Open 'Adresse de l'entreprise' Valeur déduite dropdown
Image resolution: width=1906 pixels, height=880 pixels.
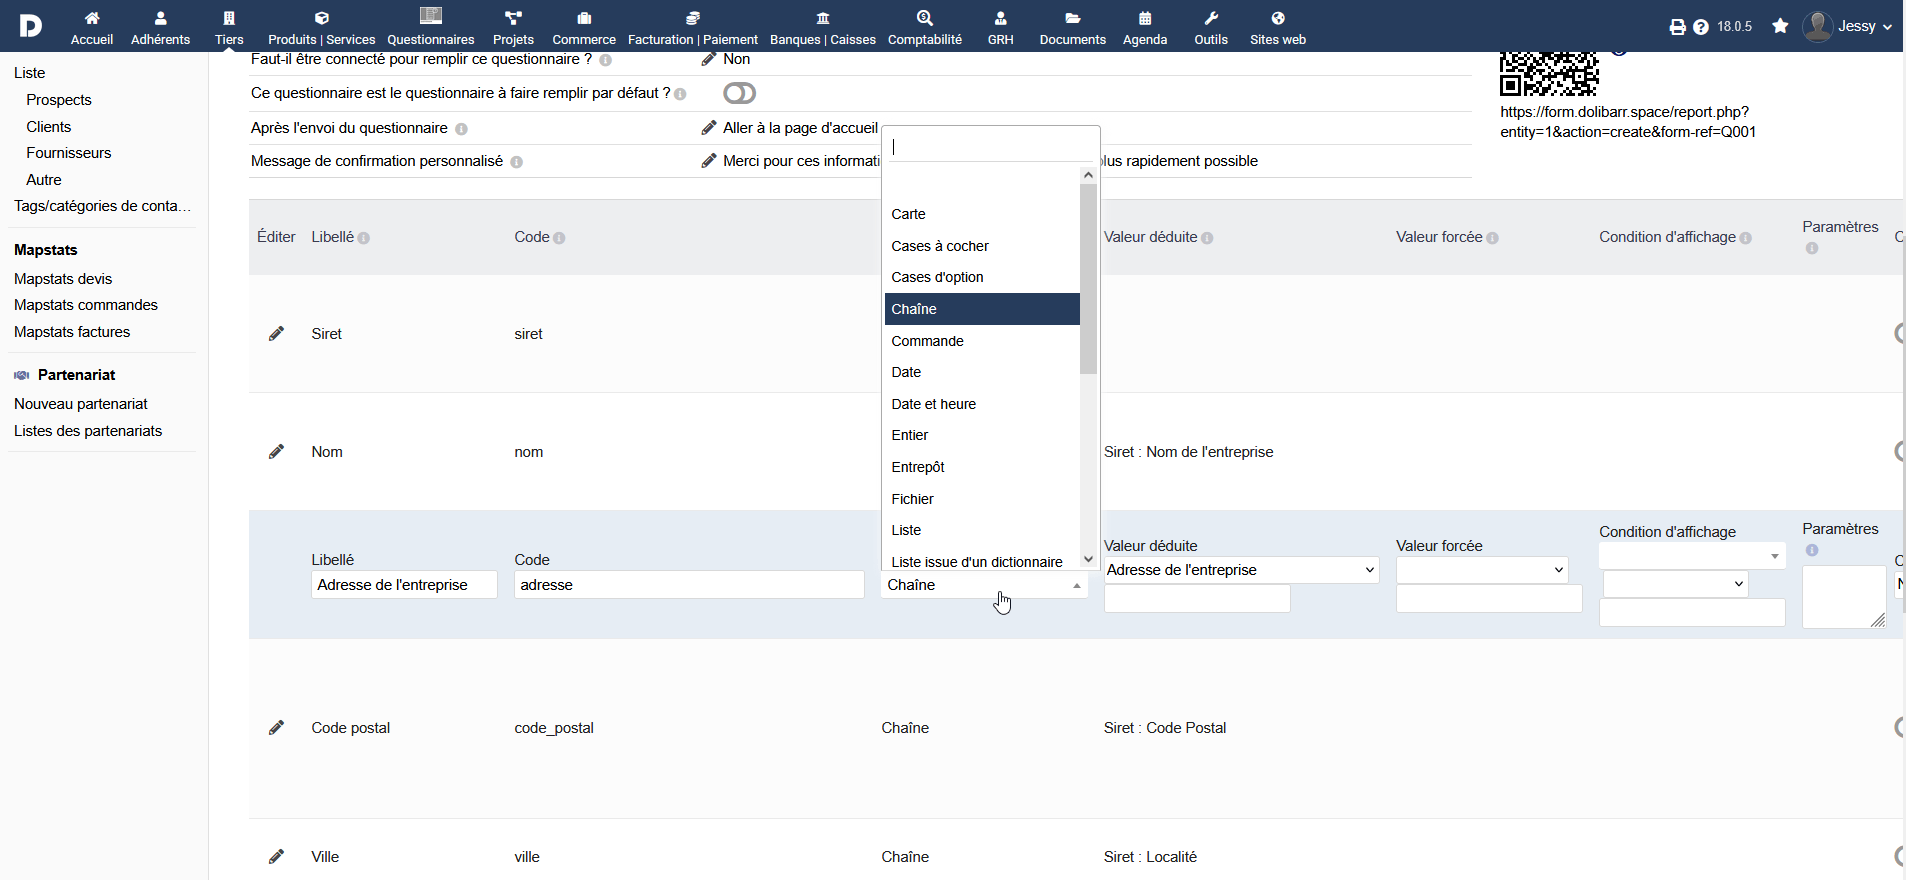[x=1241, y=570]
